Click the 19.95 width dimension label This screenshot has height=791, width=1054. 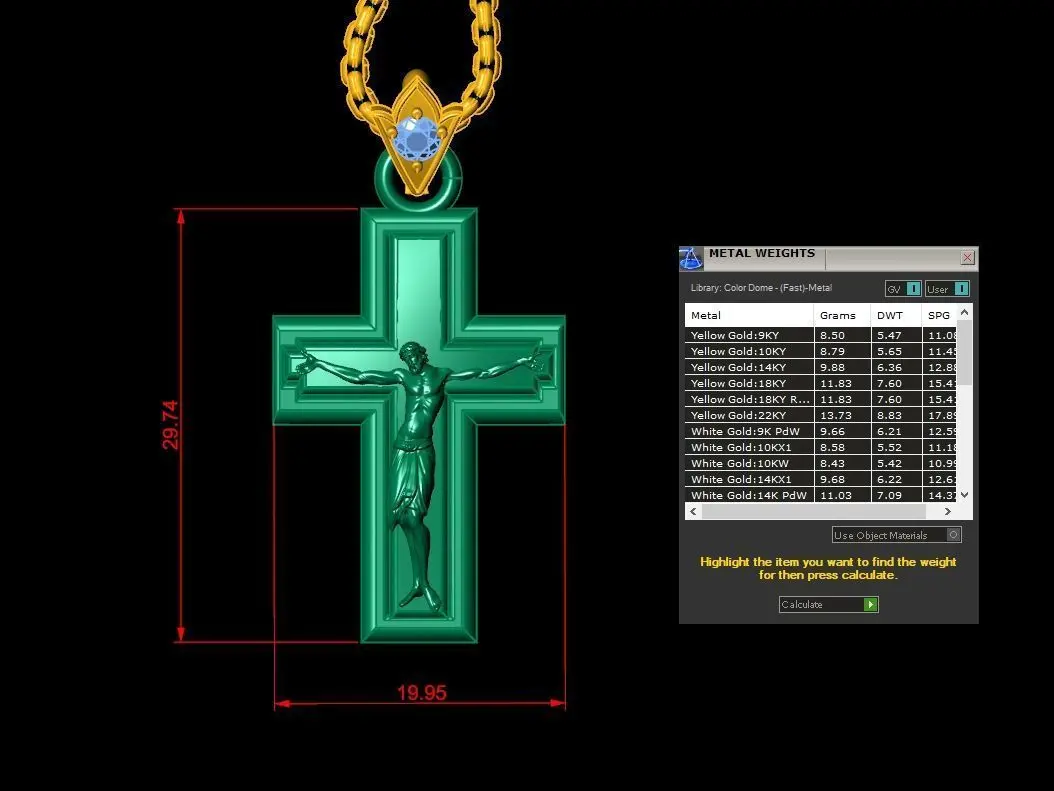point(421,693)
